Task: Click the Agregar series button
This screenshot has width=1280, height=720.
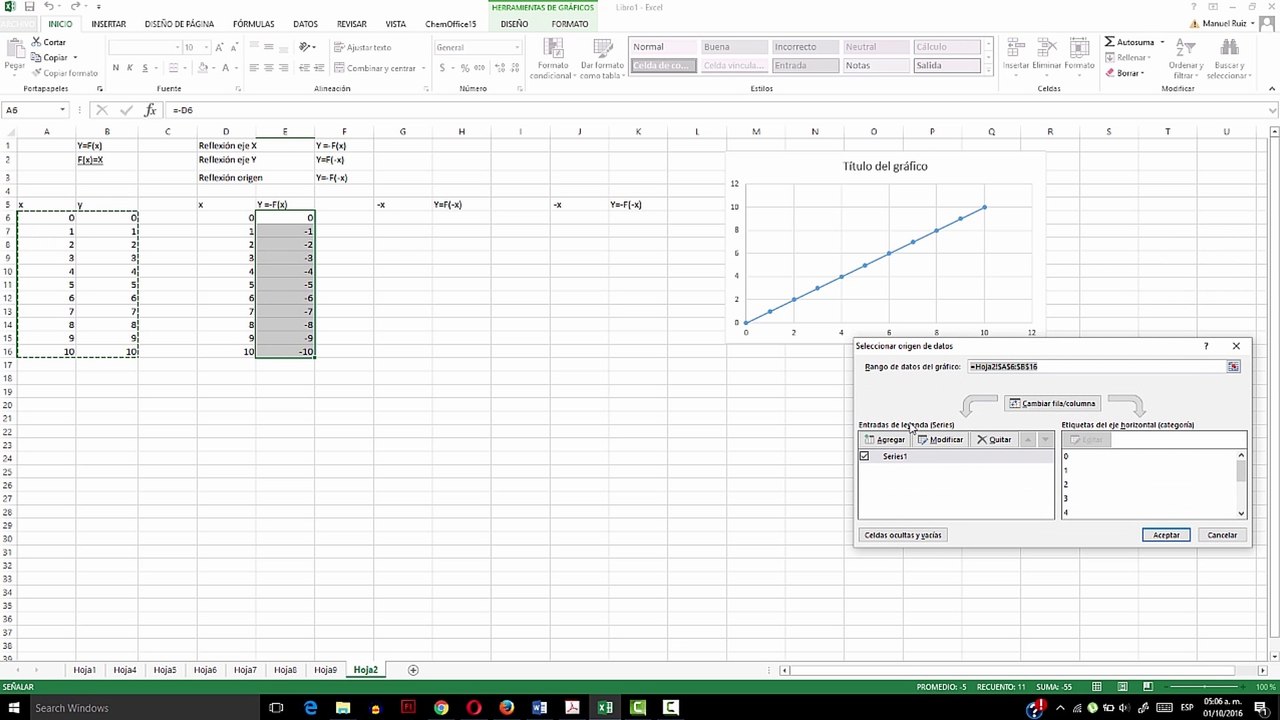Action: 885,440
